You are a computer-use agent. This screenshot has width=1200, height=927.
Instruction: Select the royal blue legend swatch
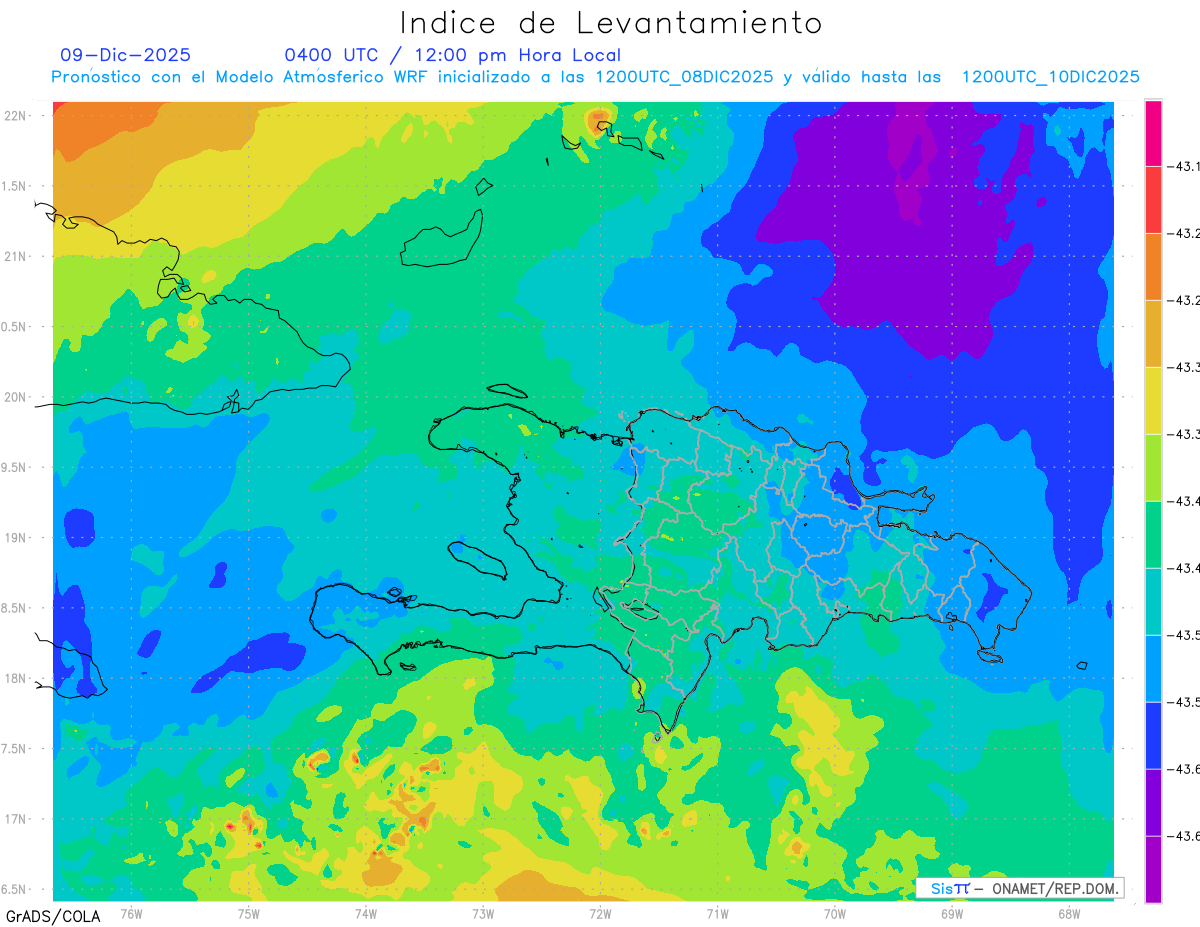pos(1153,736)
